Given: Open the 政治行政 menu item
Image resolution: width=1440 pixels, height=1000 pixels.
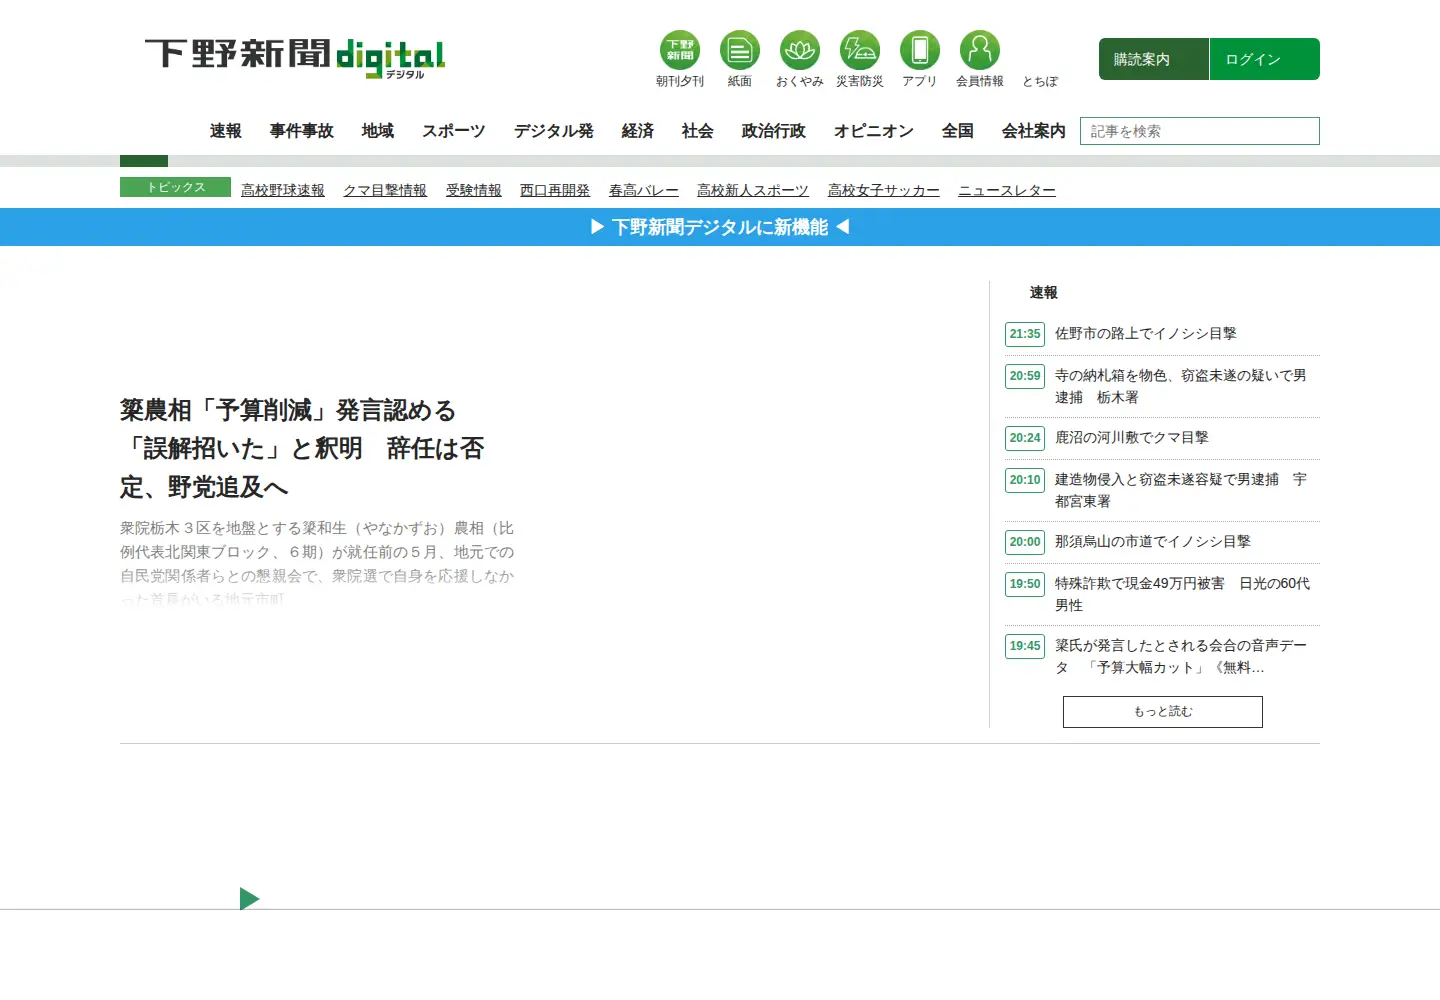Looking at the screenshot, I should pyautogui.click(x=774, y=131).
